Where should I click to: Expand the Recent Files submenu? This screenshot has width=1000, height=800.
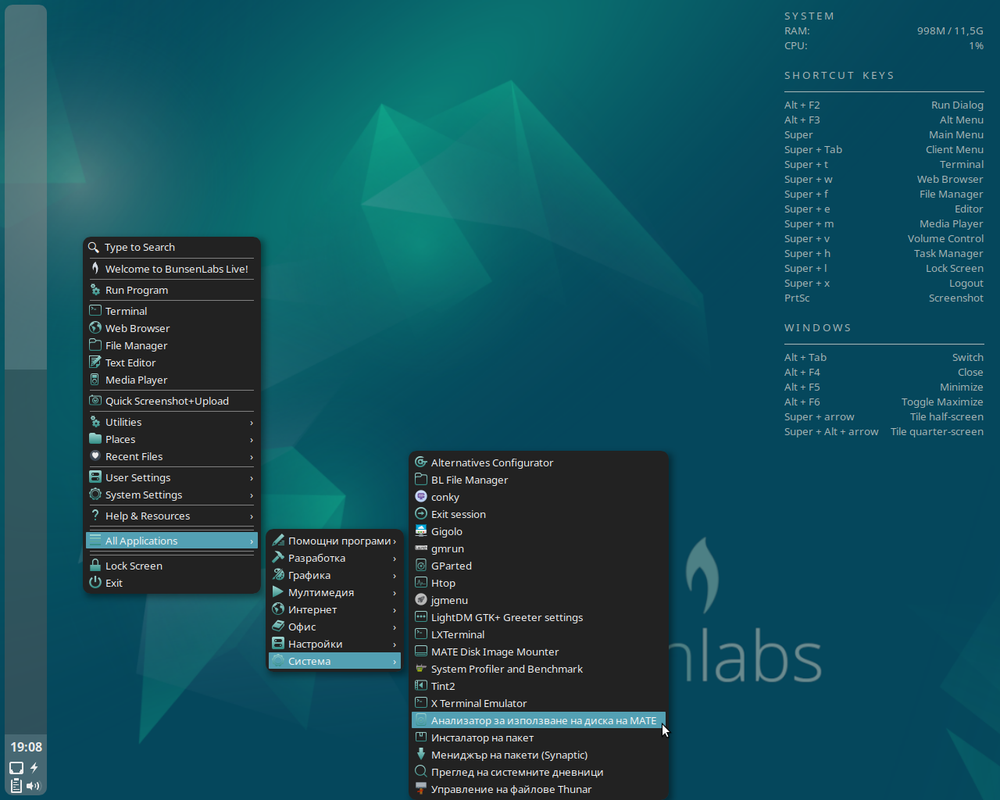pyautogui.click(x=172, y=456)
